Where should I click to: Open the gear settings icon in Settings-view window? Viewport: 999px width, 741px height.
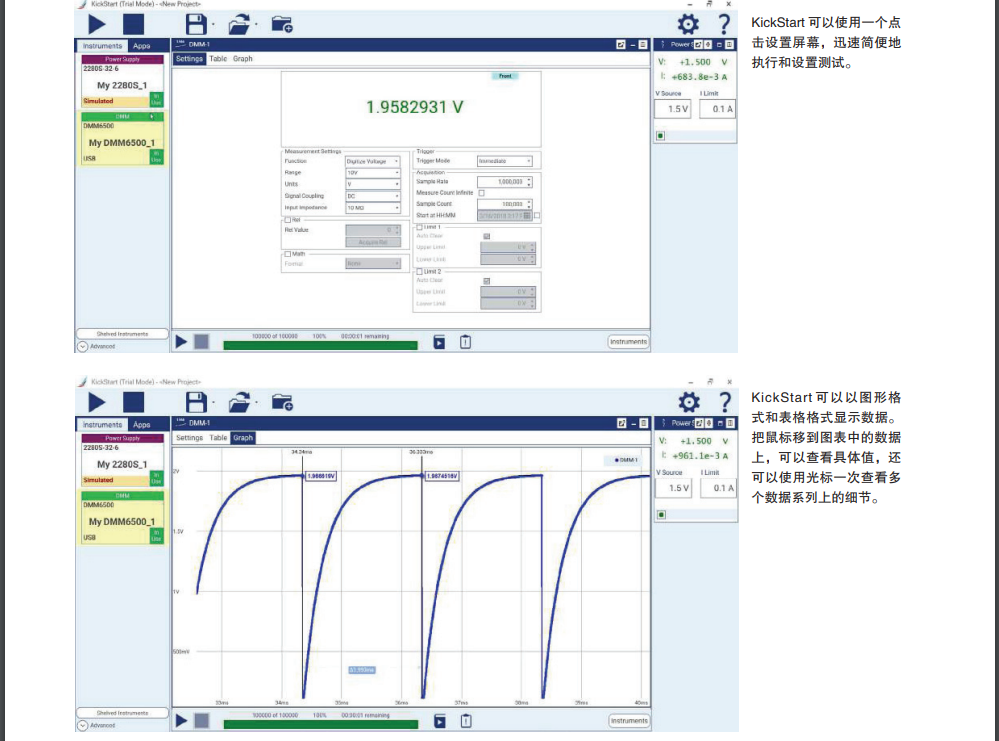point(688,24)
